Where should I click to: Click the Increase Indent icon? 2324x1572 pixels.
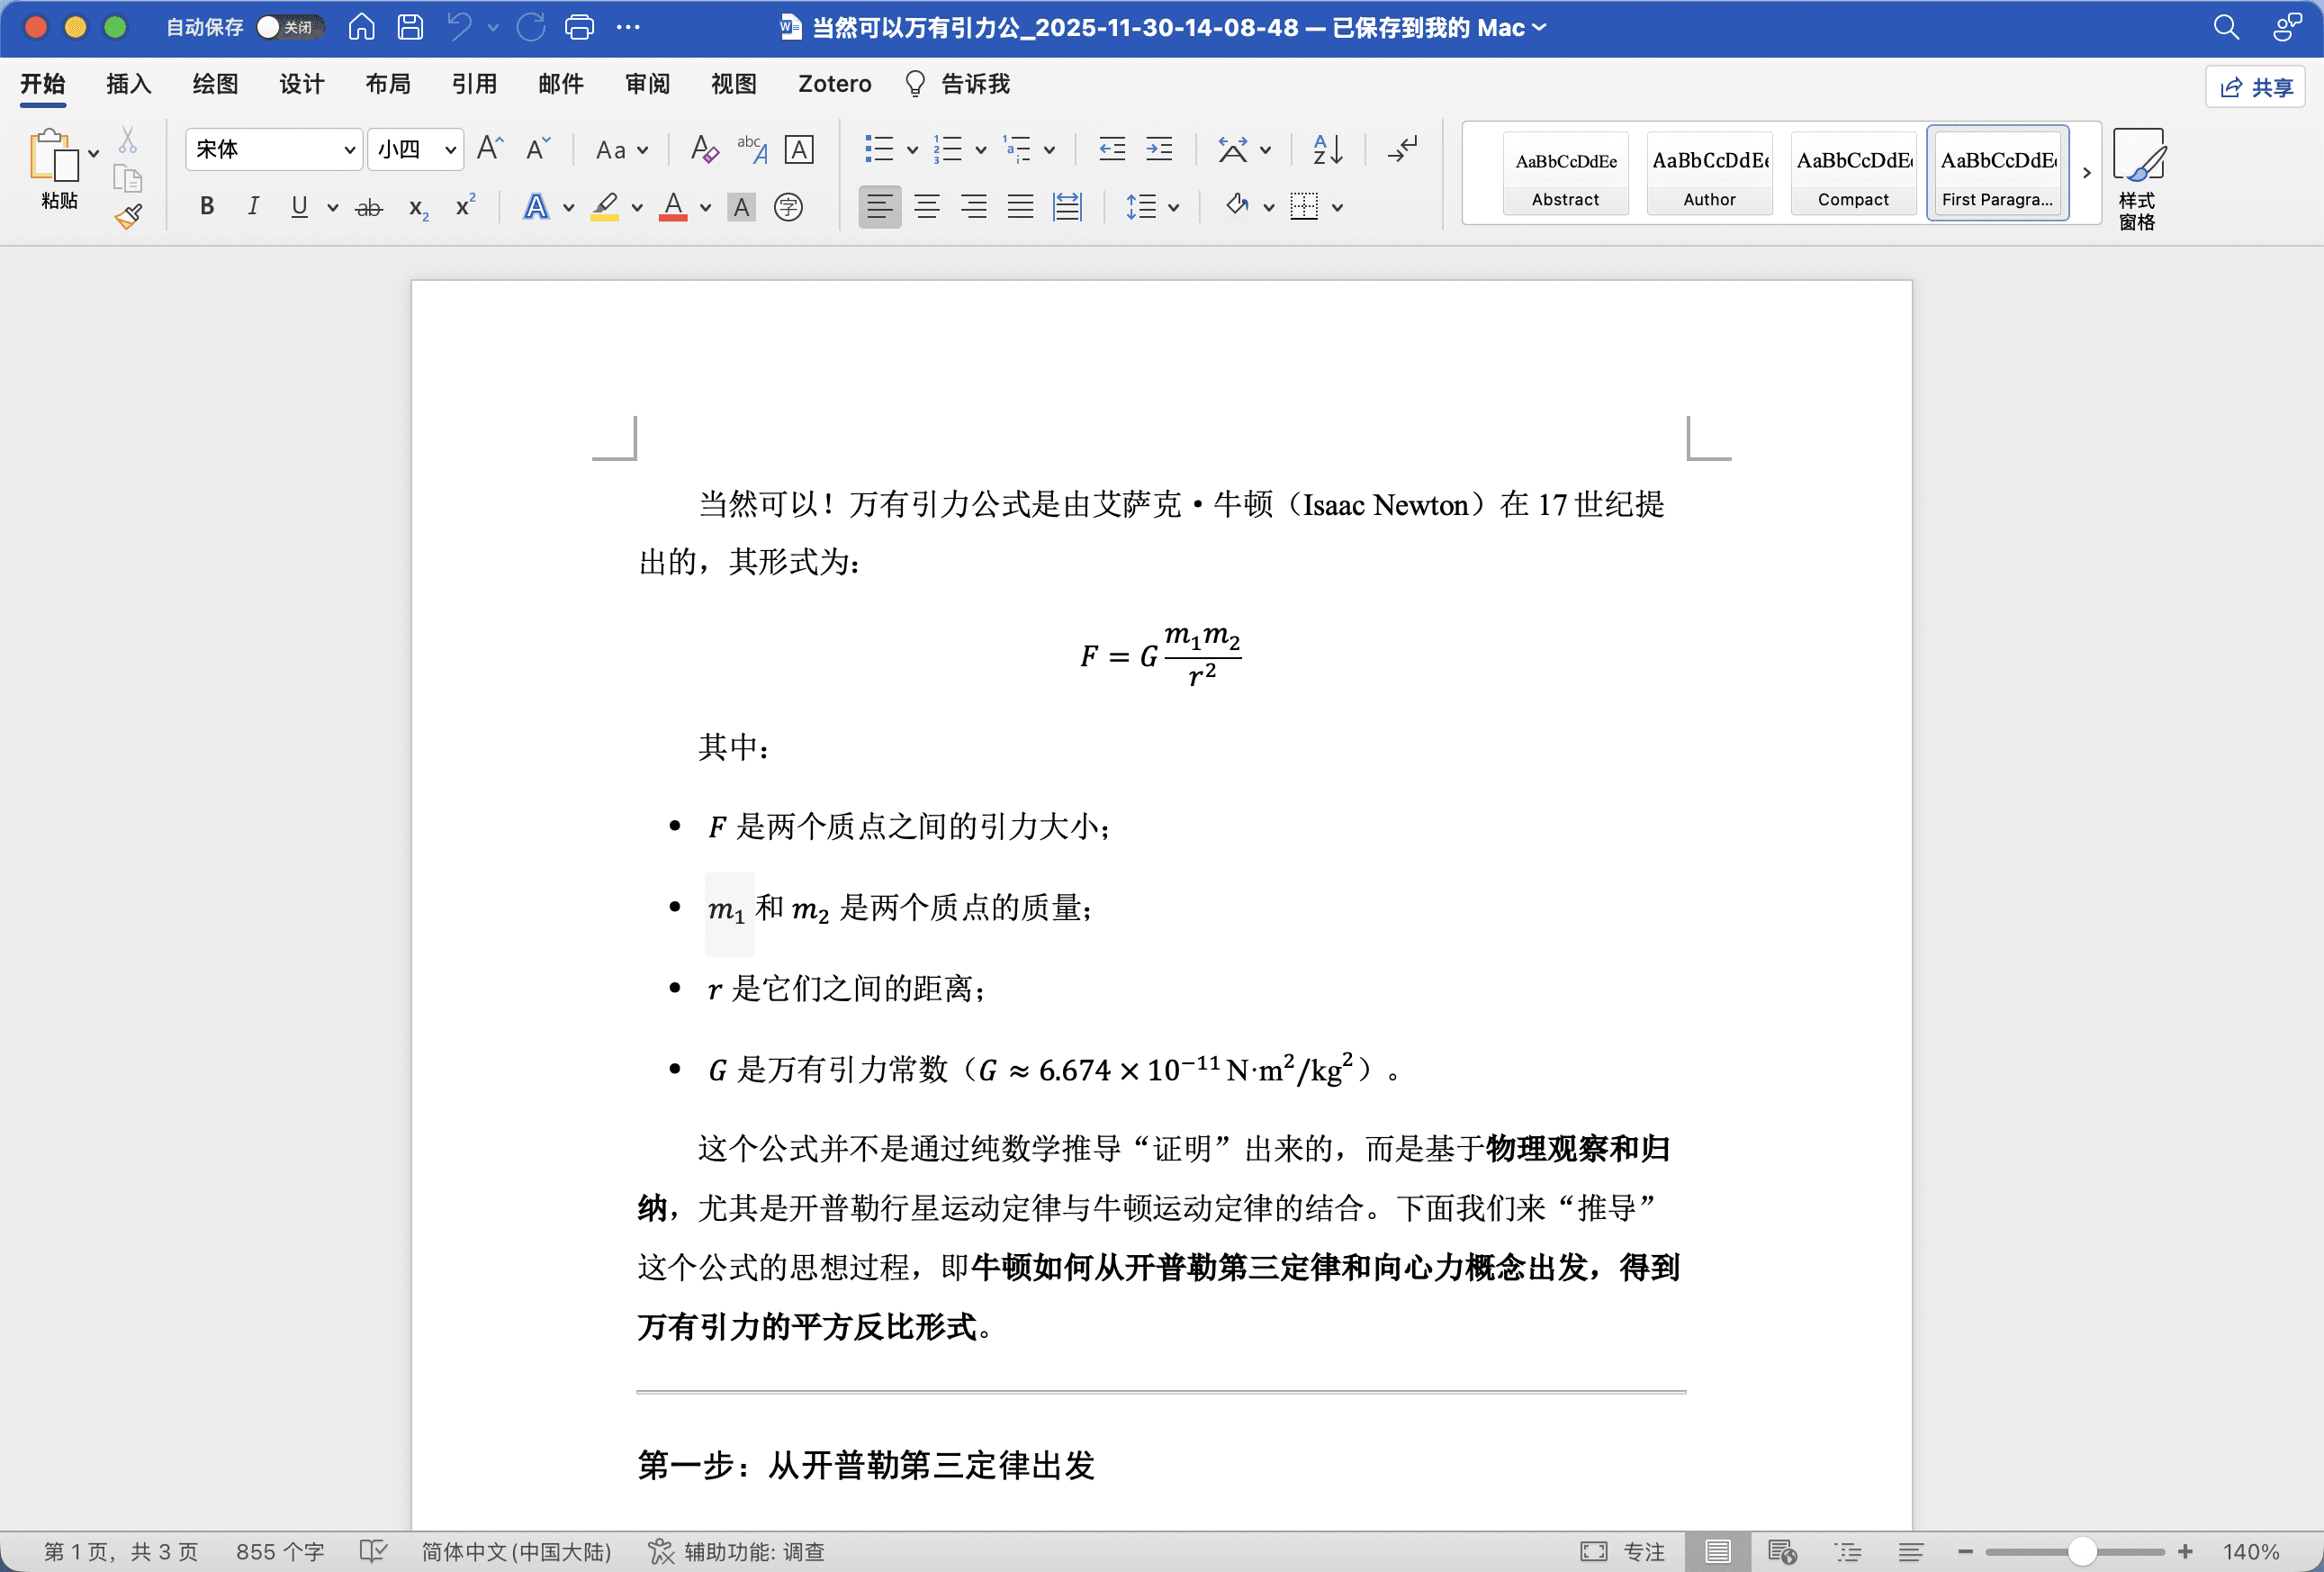click(1159, 150)
